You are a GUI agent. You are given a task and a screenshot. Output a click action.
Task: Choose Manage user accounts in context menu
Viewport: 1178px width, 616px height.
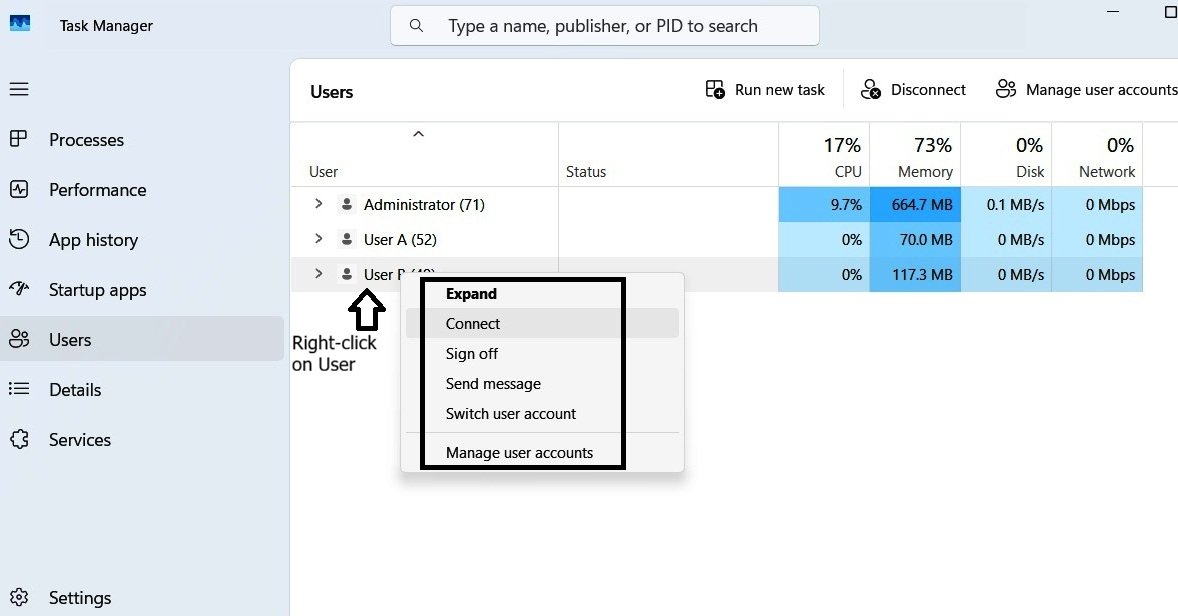pos(542,453)
